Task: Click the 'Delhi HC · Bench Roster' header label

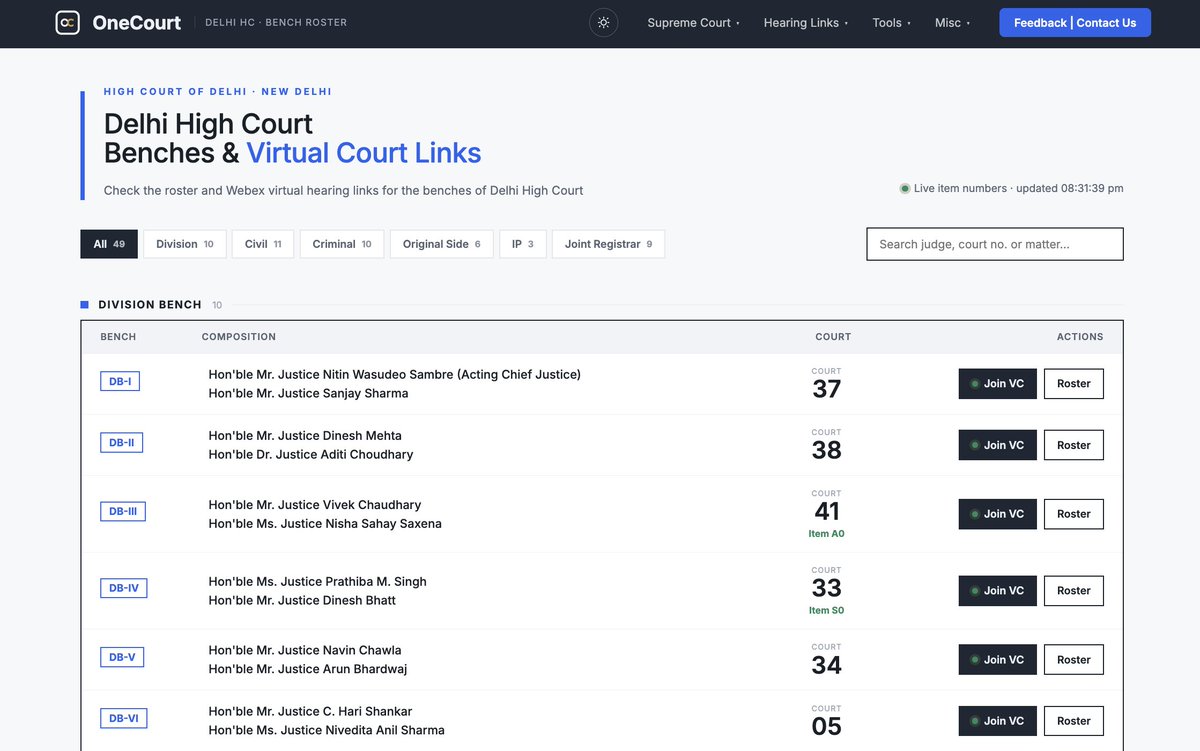Action: click(276, 22)
